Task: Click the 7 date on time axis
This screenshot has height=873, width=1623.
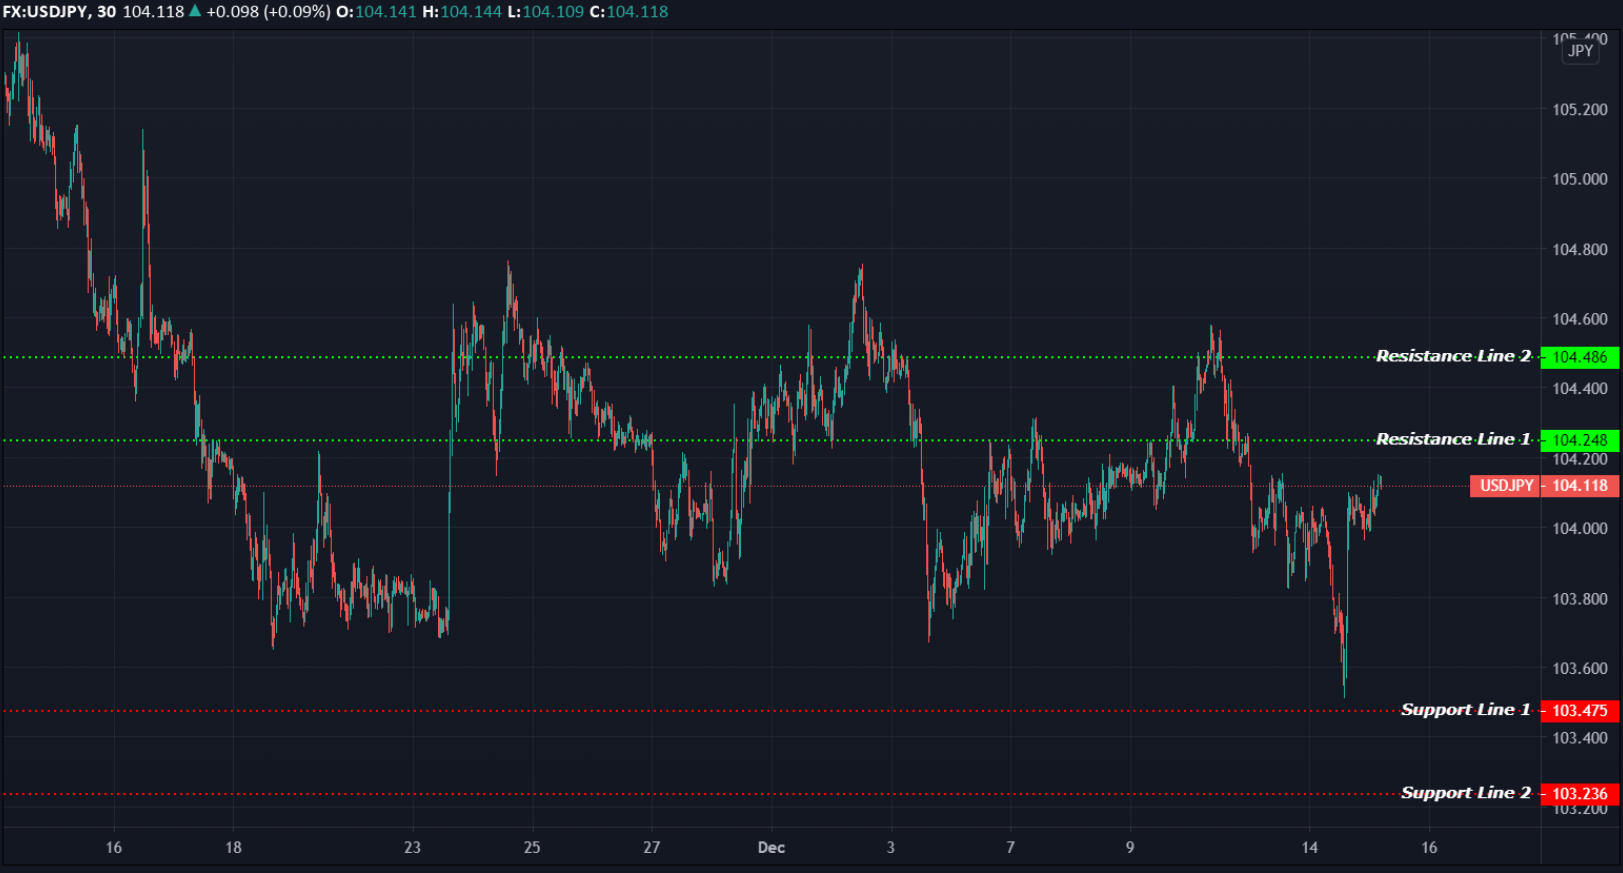Action: coord(1010,848)
